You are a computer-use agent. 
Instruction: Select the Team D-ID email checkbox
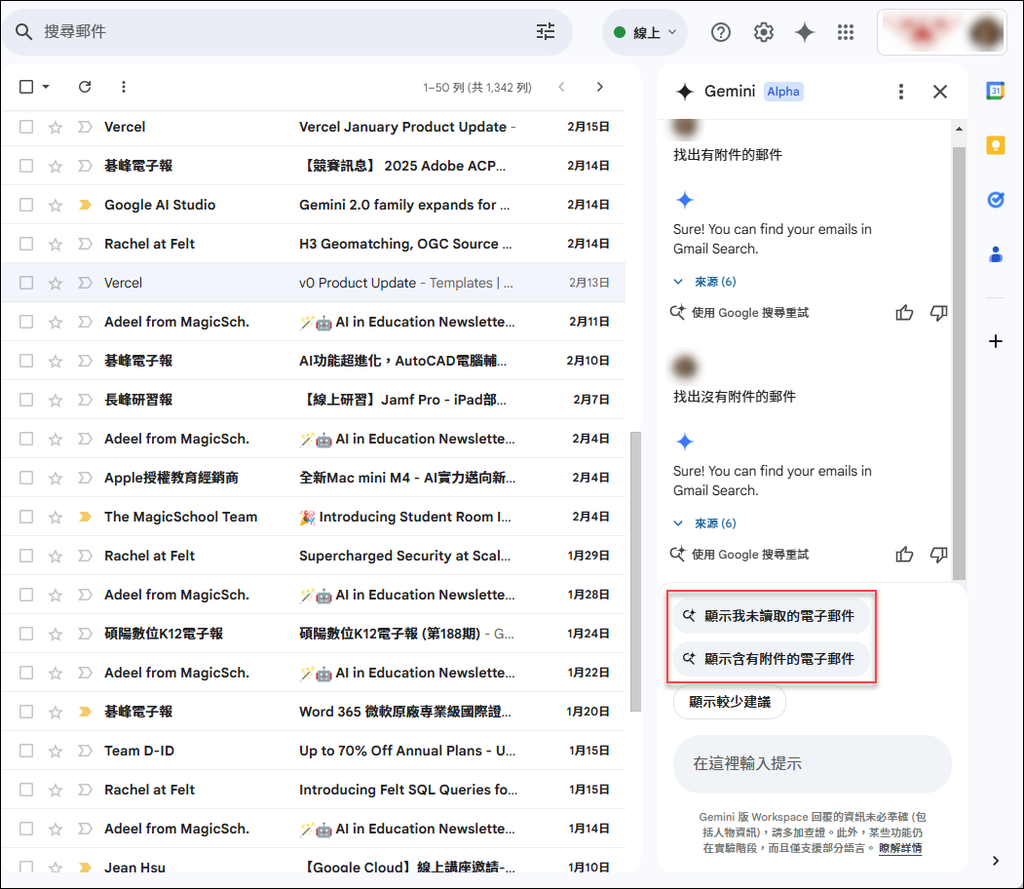[x=26, y=751]
